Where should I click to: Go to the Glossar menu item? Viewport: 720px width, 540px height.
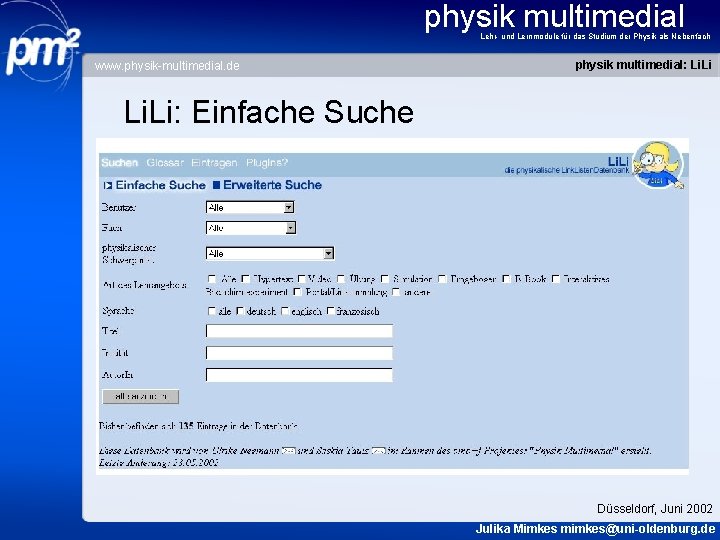click(x=165, y=163)
